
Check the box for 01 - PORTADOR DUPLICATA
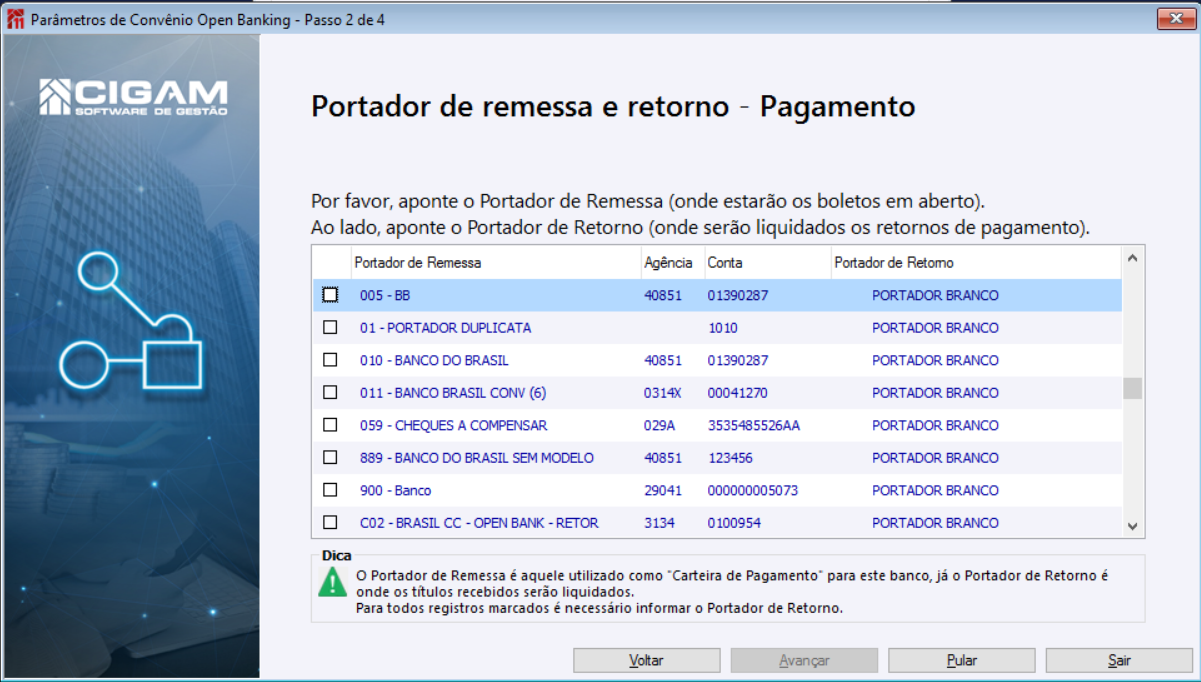click(330, 328)
